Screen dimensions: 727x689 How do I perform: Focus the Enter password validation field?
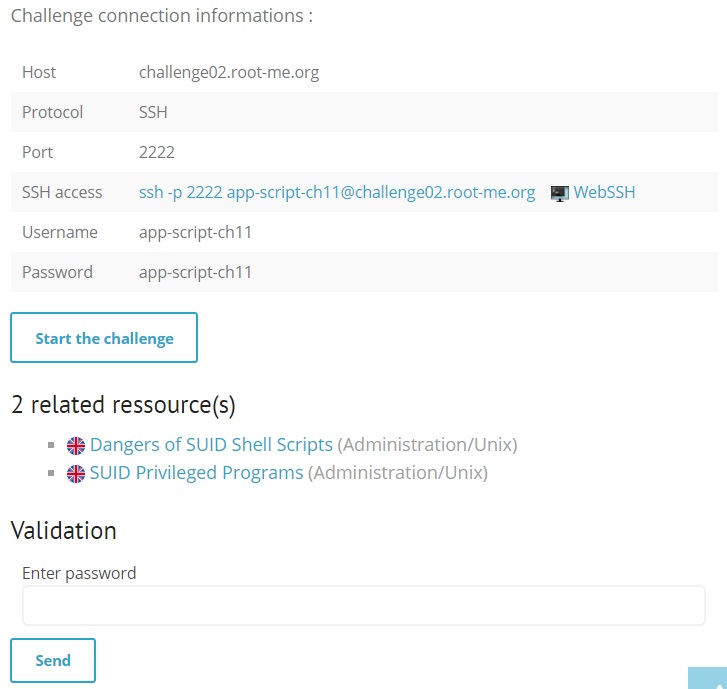tap(364, 606)
